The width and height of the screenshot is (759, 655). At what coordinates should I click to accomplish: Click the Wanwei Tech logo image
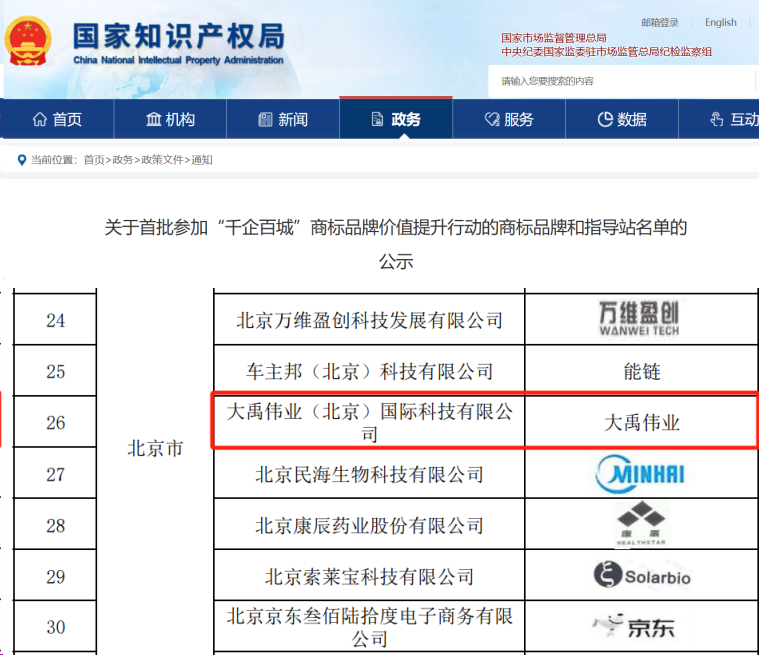(x=639, y=318)
